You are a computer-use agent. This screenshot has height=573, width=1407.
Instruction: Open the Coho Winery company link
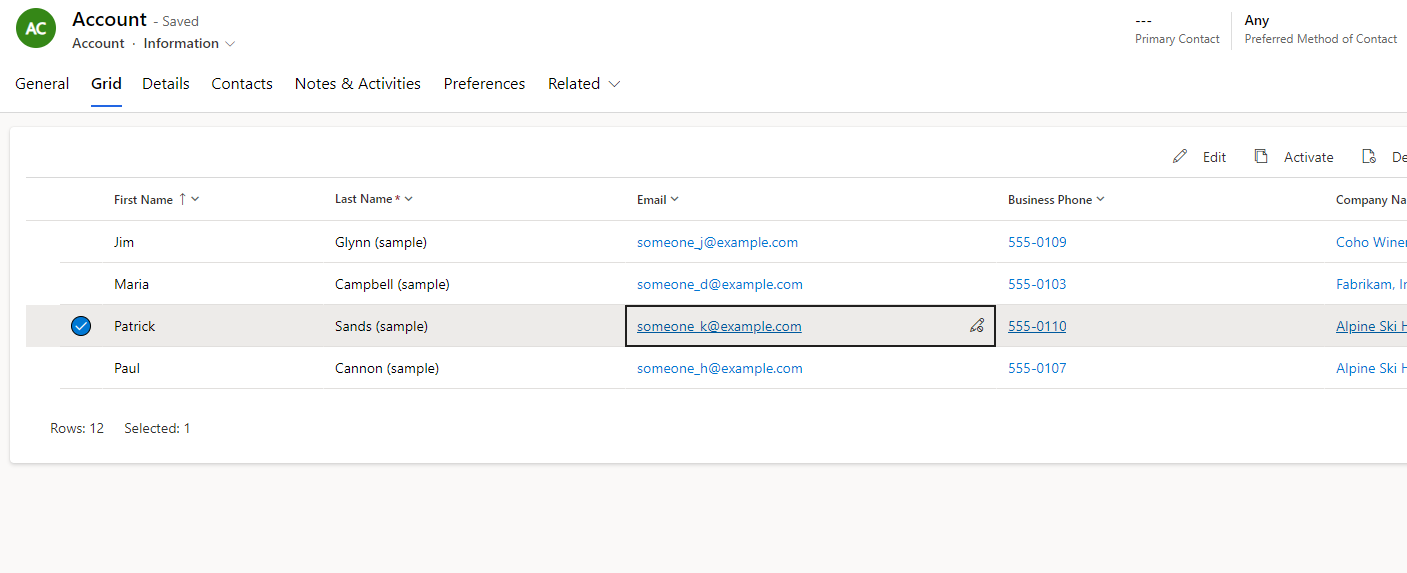point(1370,242)
